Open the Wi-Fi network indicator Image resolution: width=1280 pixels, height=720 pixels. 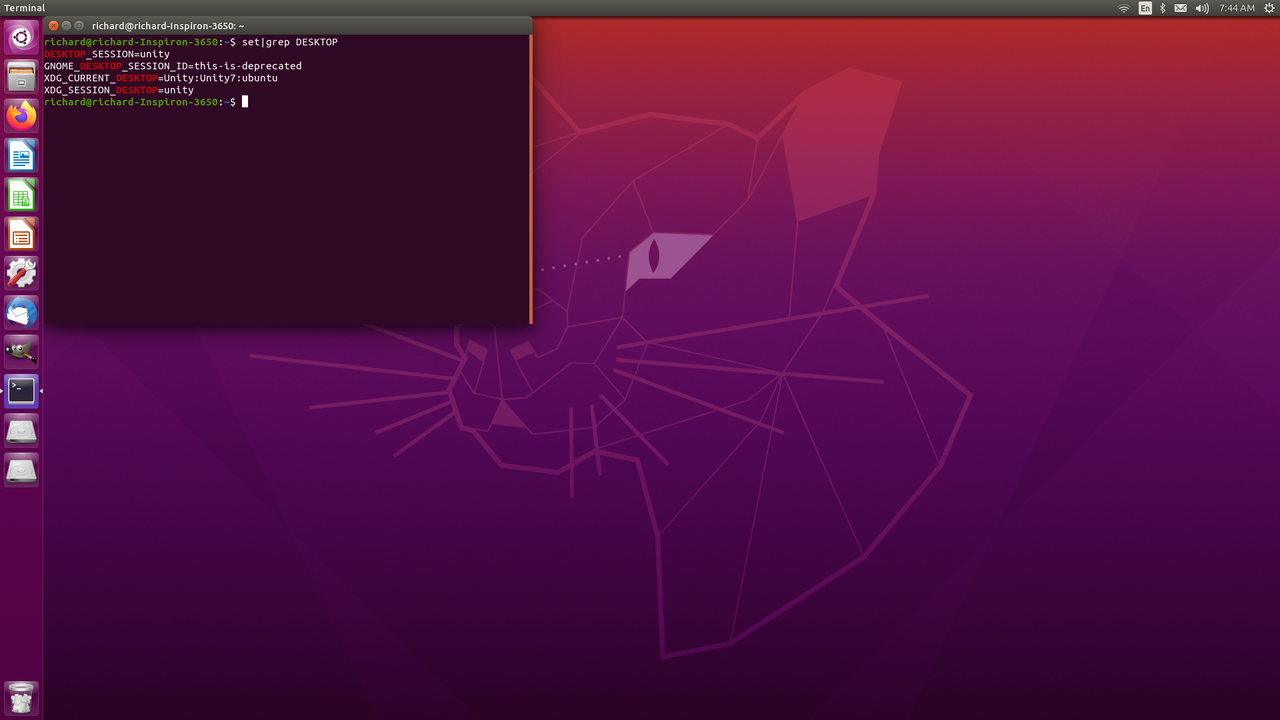pos(1124,8)
